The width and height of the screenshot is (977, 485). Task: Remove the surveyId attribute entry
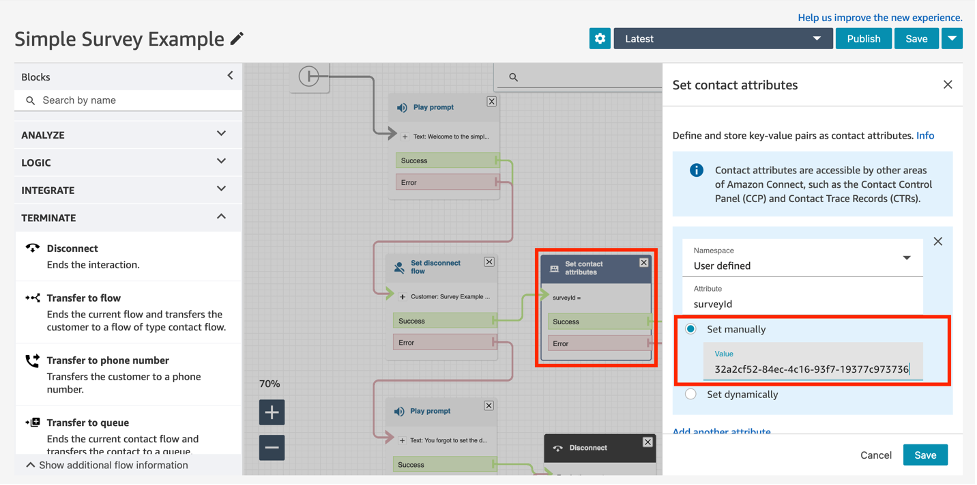(938, 241)
